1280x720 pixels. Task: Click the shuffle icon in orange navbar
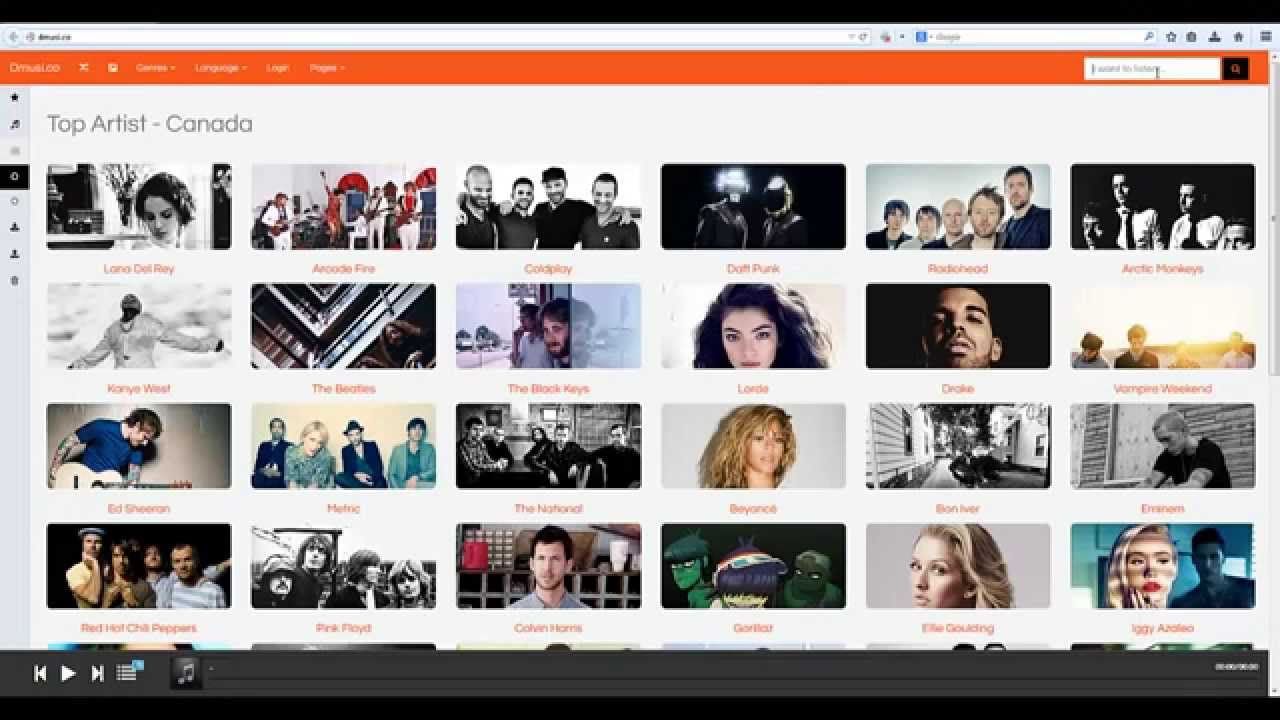click(84, 68)
